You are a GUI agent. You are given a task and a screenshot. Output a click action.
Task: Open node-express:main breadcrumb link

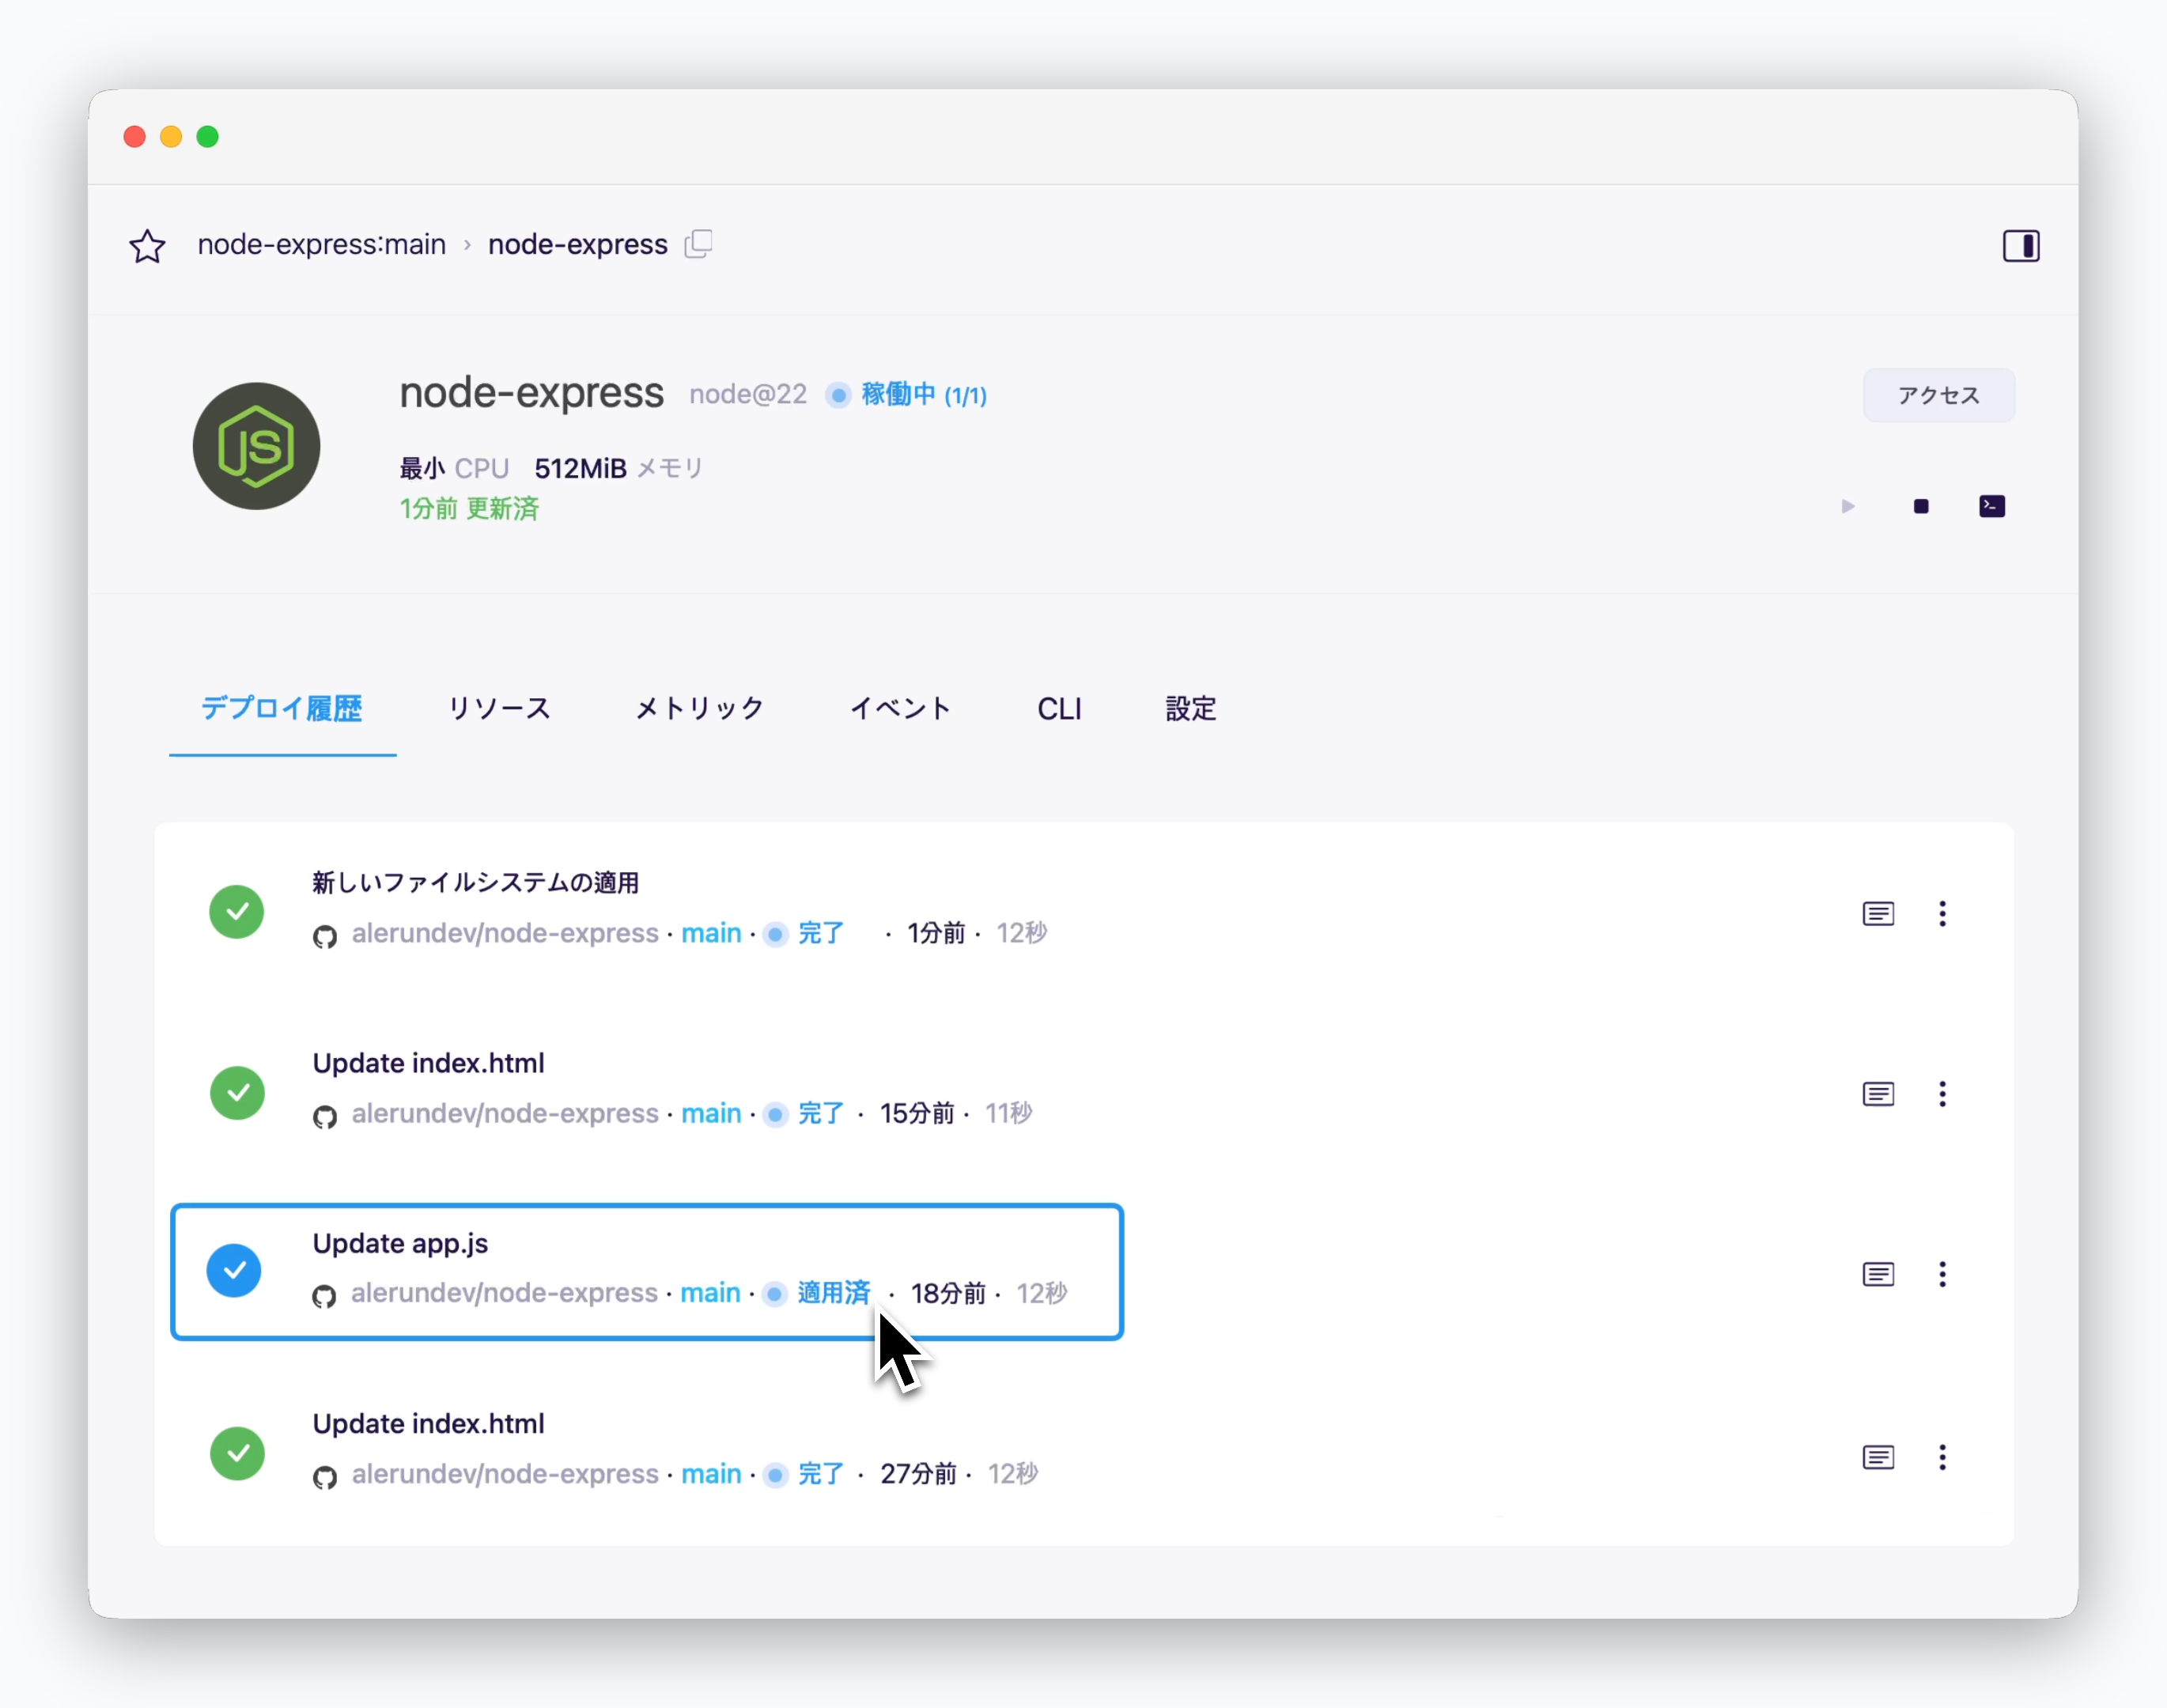[321, 245]
